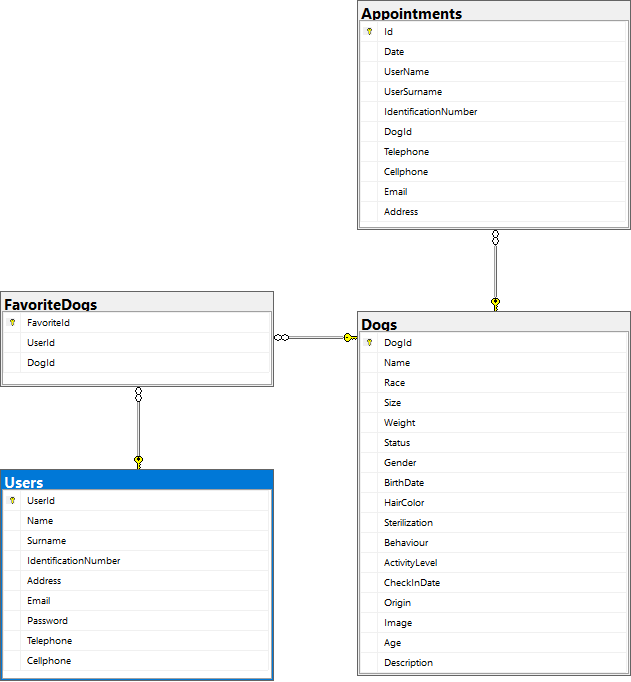Select the CheckInDate column in Dogs table

pyautogui.click(x=493, y=582)
